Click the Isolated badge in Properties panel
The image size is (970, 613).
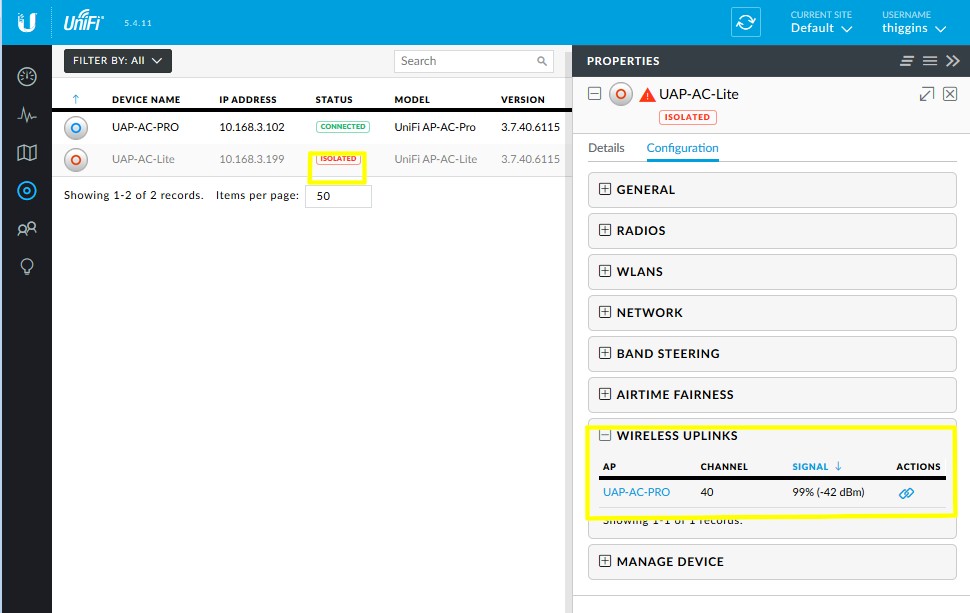tap(687, 118)
